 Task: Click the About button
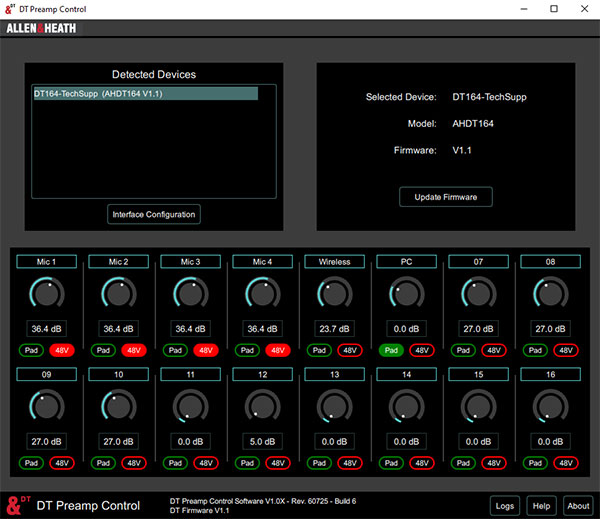click(x=578, y=506)
